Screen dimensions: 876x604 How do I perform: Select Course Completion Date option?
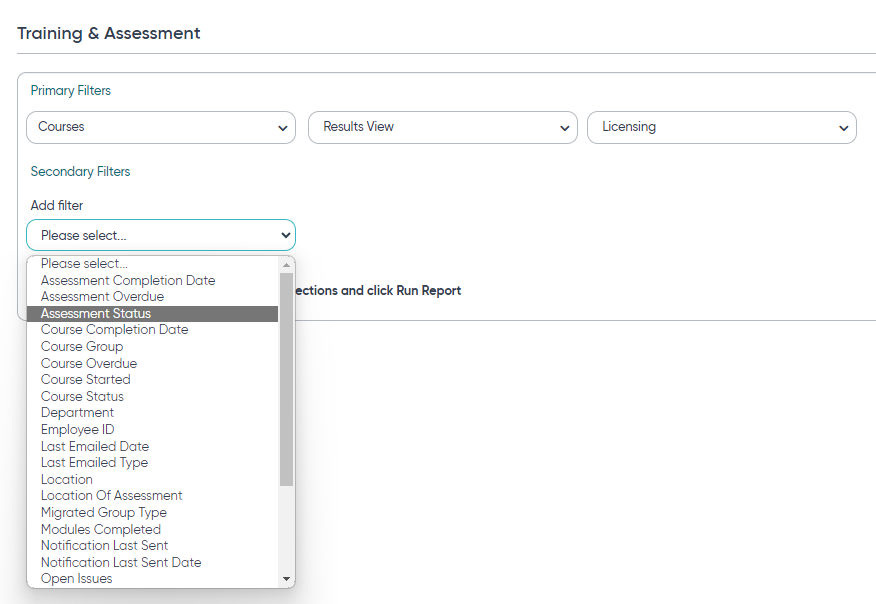pos(153,330)
